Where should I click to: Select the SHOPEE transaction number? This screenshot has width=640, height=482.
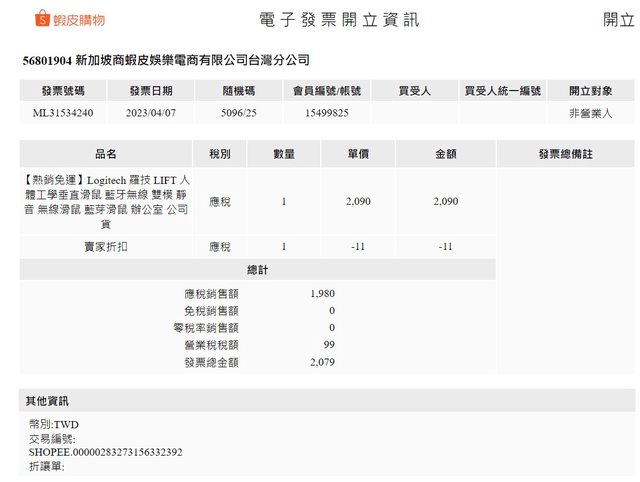(x=105, y=452)
